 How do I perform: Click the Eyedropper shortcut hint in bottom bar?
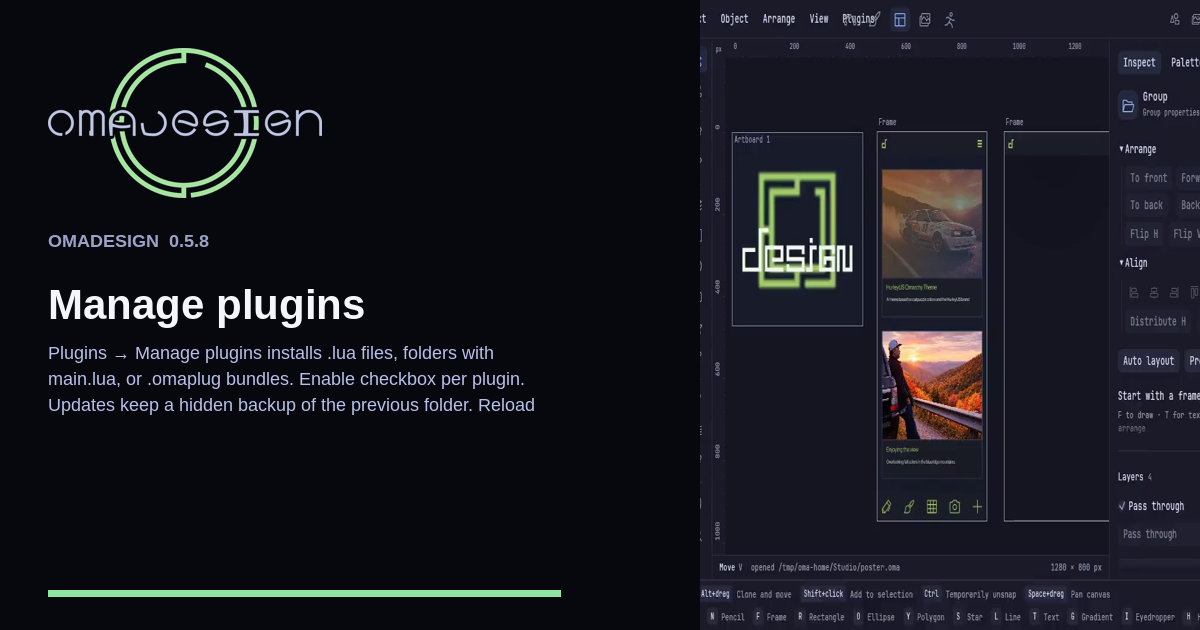tap(1149, 617)
